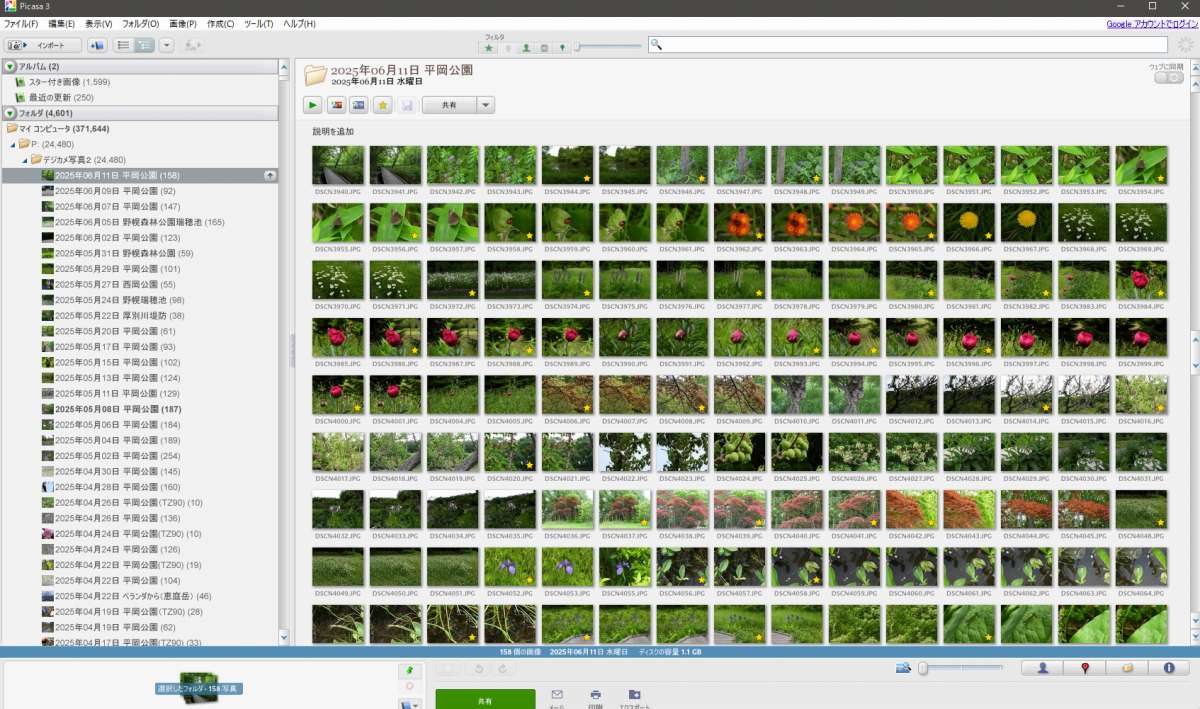Image resolution: width=1200 pixels, height=709 pixels.
Task: Toggle the Web sync (ウェブに同期) switch
Action: 1168,78
